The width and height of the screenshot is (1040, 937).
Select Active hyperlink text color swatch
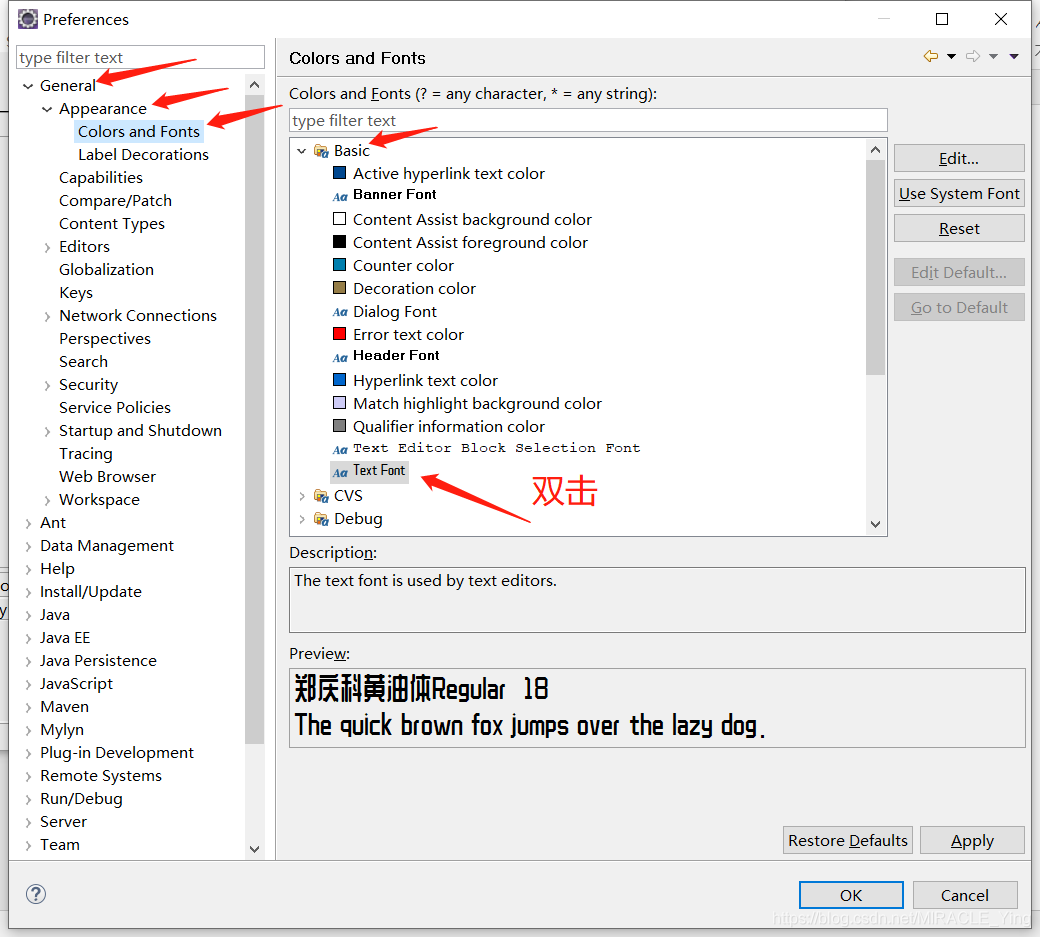coord(340,173)
